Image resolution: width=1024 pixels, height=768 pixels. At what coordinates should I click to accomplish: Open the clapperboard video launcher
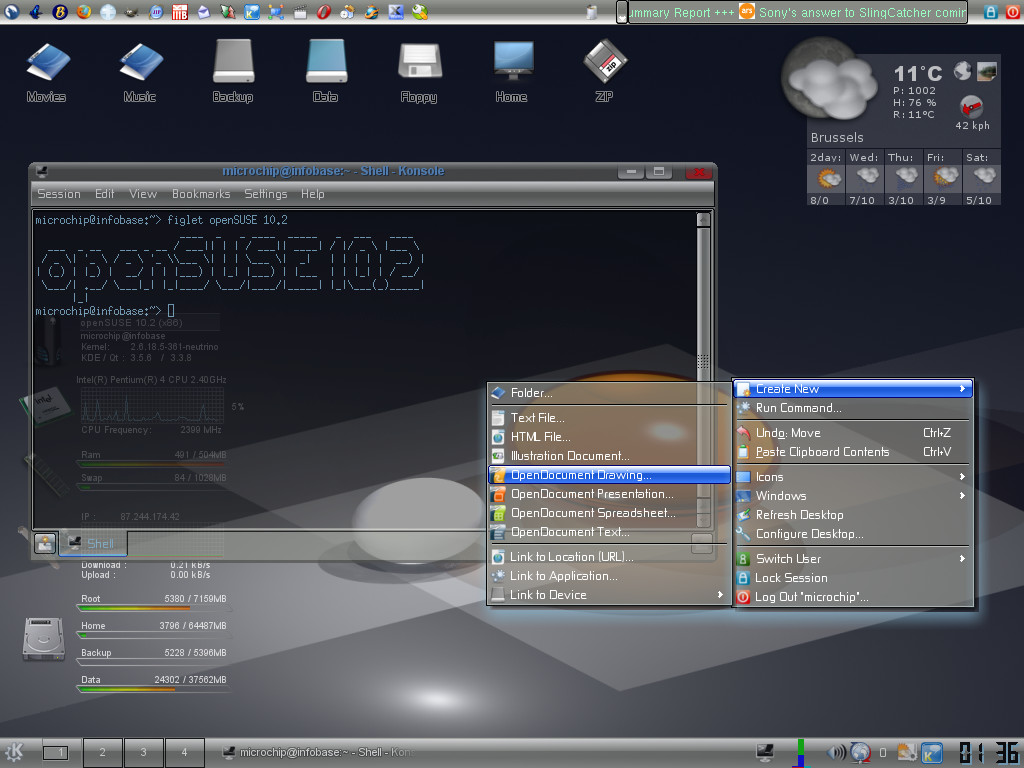[x=300, y=12]
